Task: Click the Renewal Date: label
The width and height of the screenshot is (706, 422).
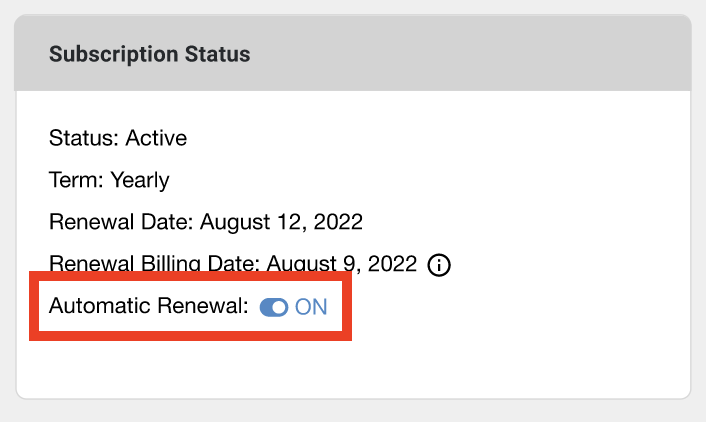Action: tap(121, 222)
